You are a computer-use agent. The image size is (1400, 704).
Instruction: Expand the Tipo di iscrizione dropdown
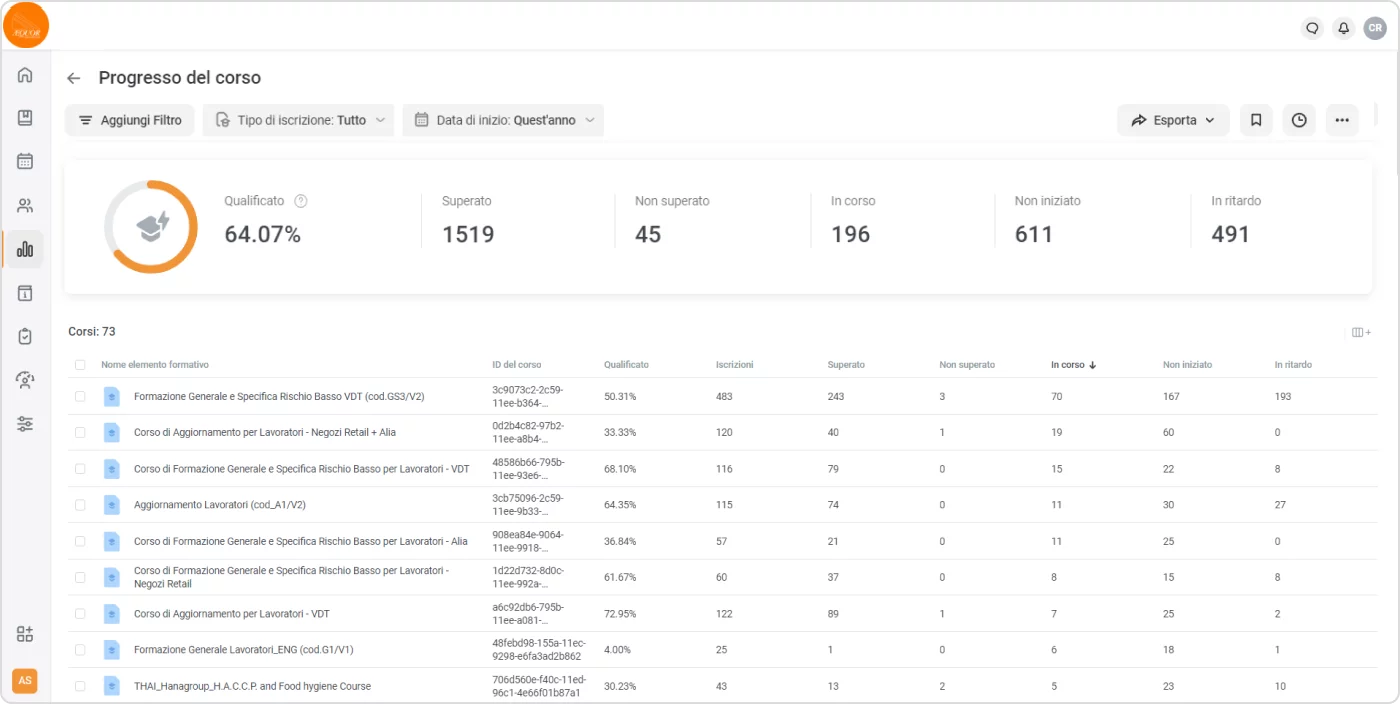click(x=298, y=120)
